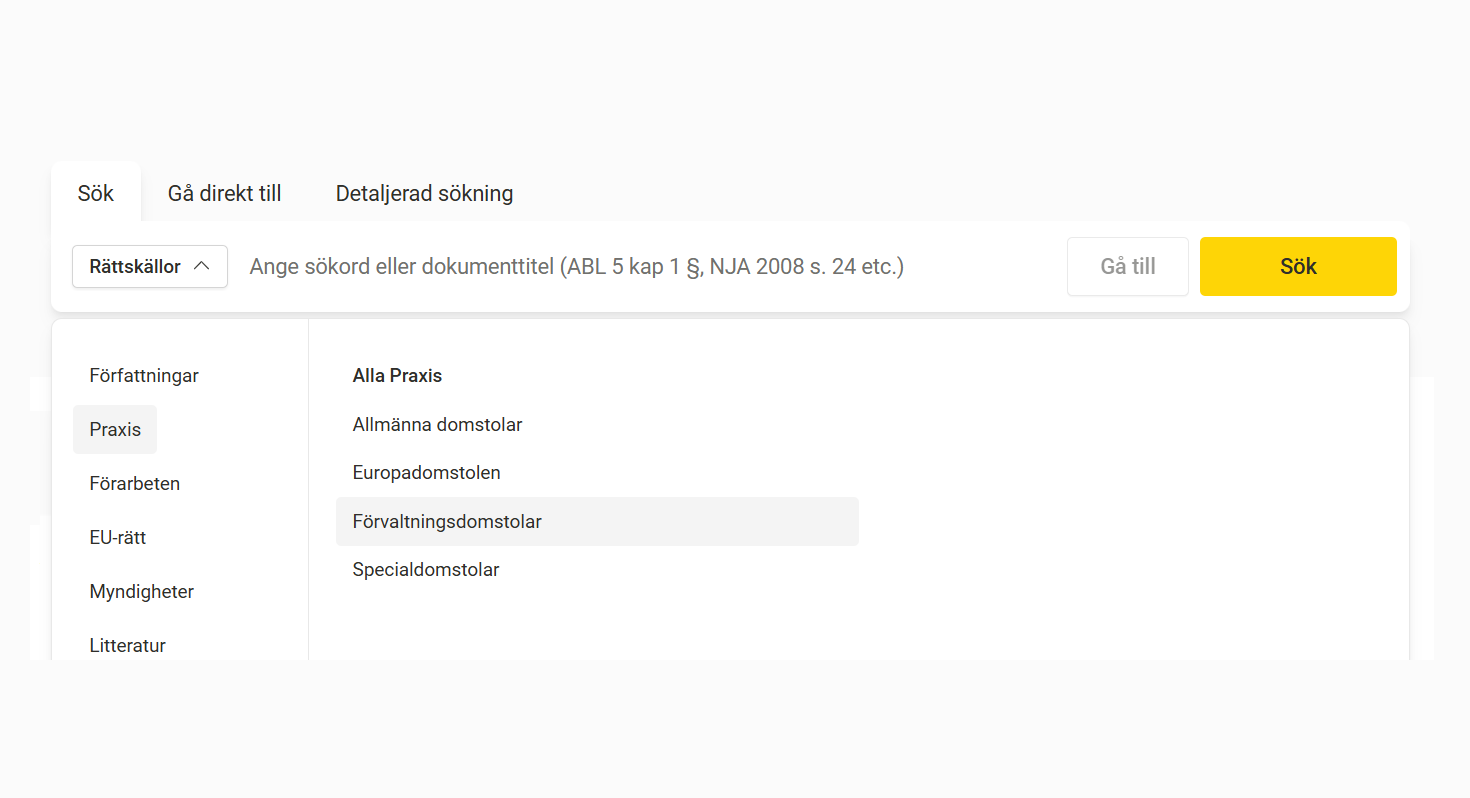
Task: Select the Författningar category
Action: [144, 376]
